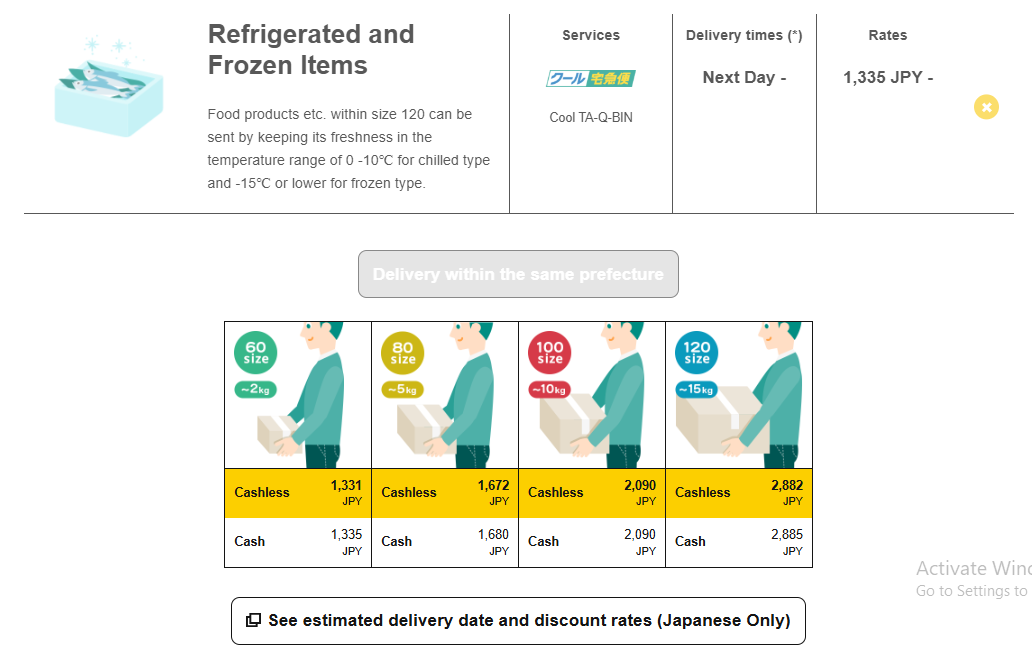Click the Refrigerated and Frozen Items heading
Viewport: 1032px width, 665px height.
coord(310,50)
